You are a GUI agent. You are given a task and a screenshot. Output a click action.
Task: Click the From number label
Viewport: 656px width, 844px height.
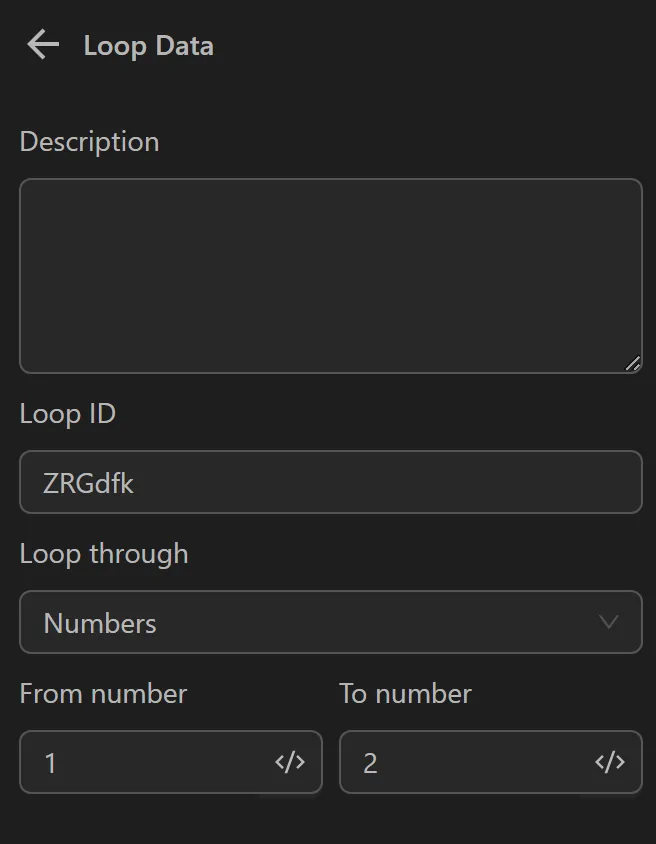pos(103,693)
